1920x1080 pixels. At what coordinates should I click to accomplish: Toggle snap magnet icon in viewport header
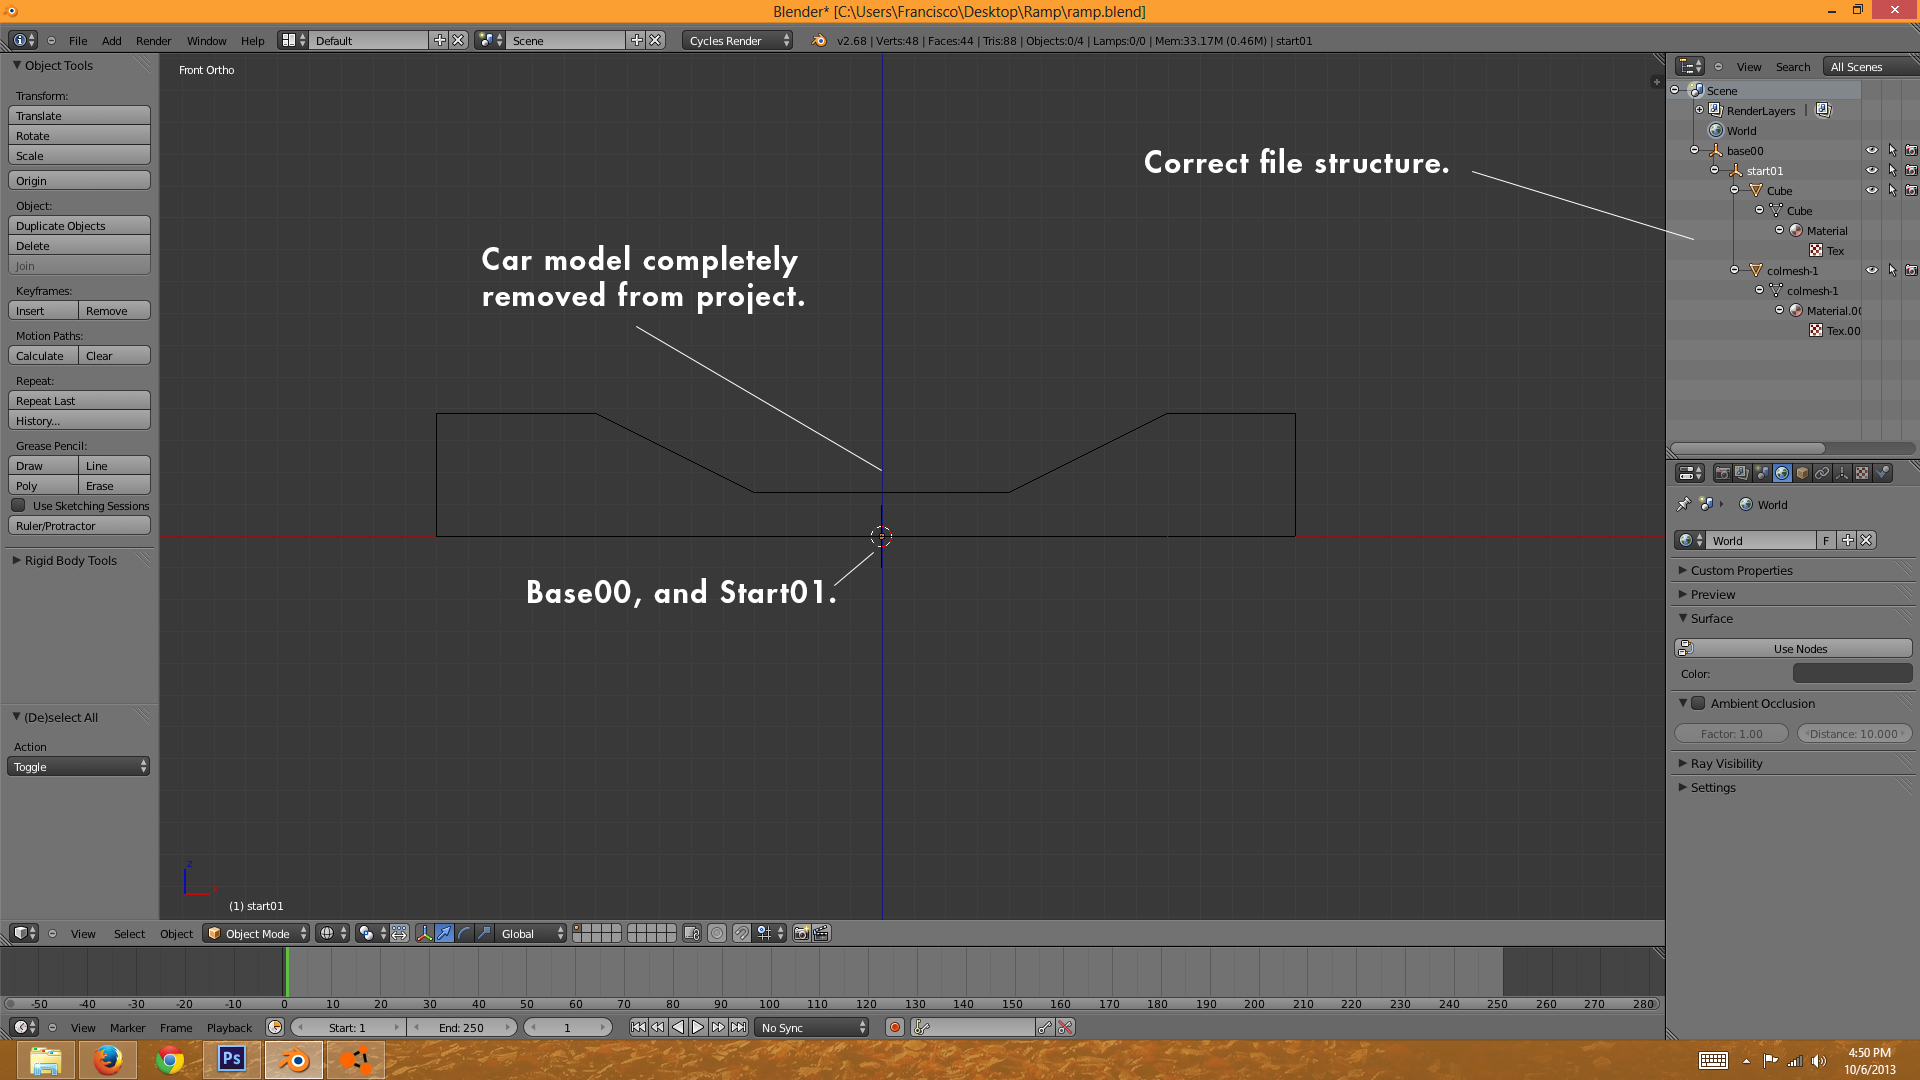(741, 933)
